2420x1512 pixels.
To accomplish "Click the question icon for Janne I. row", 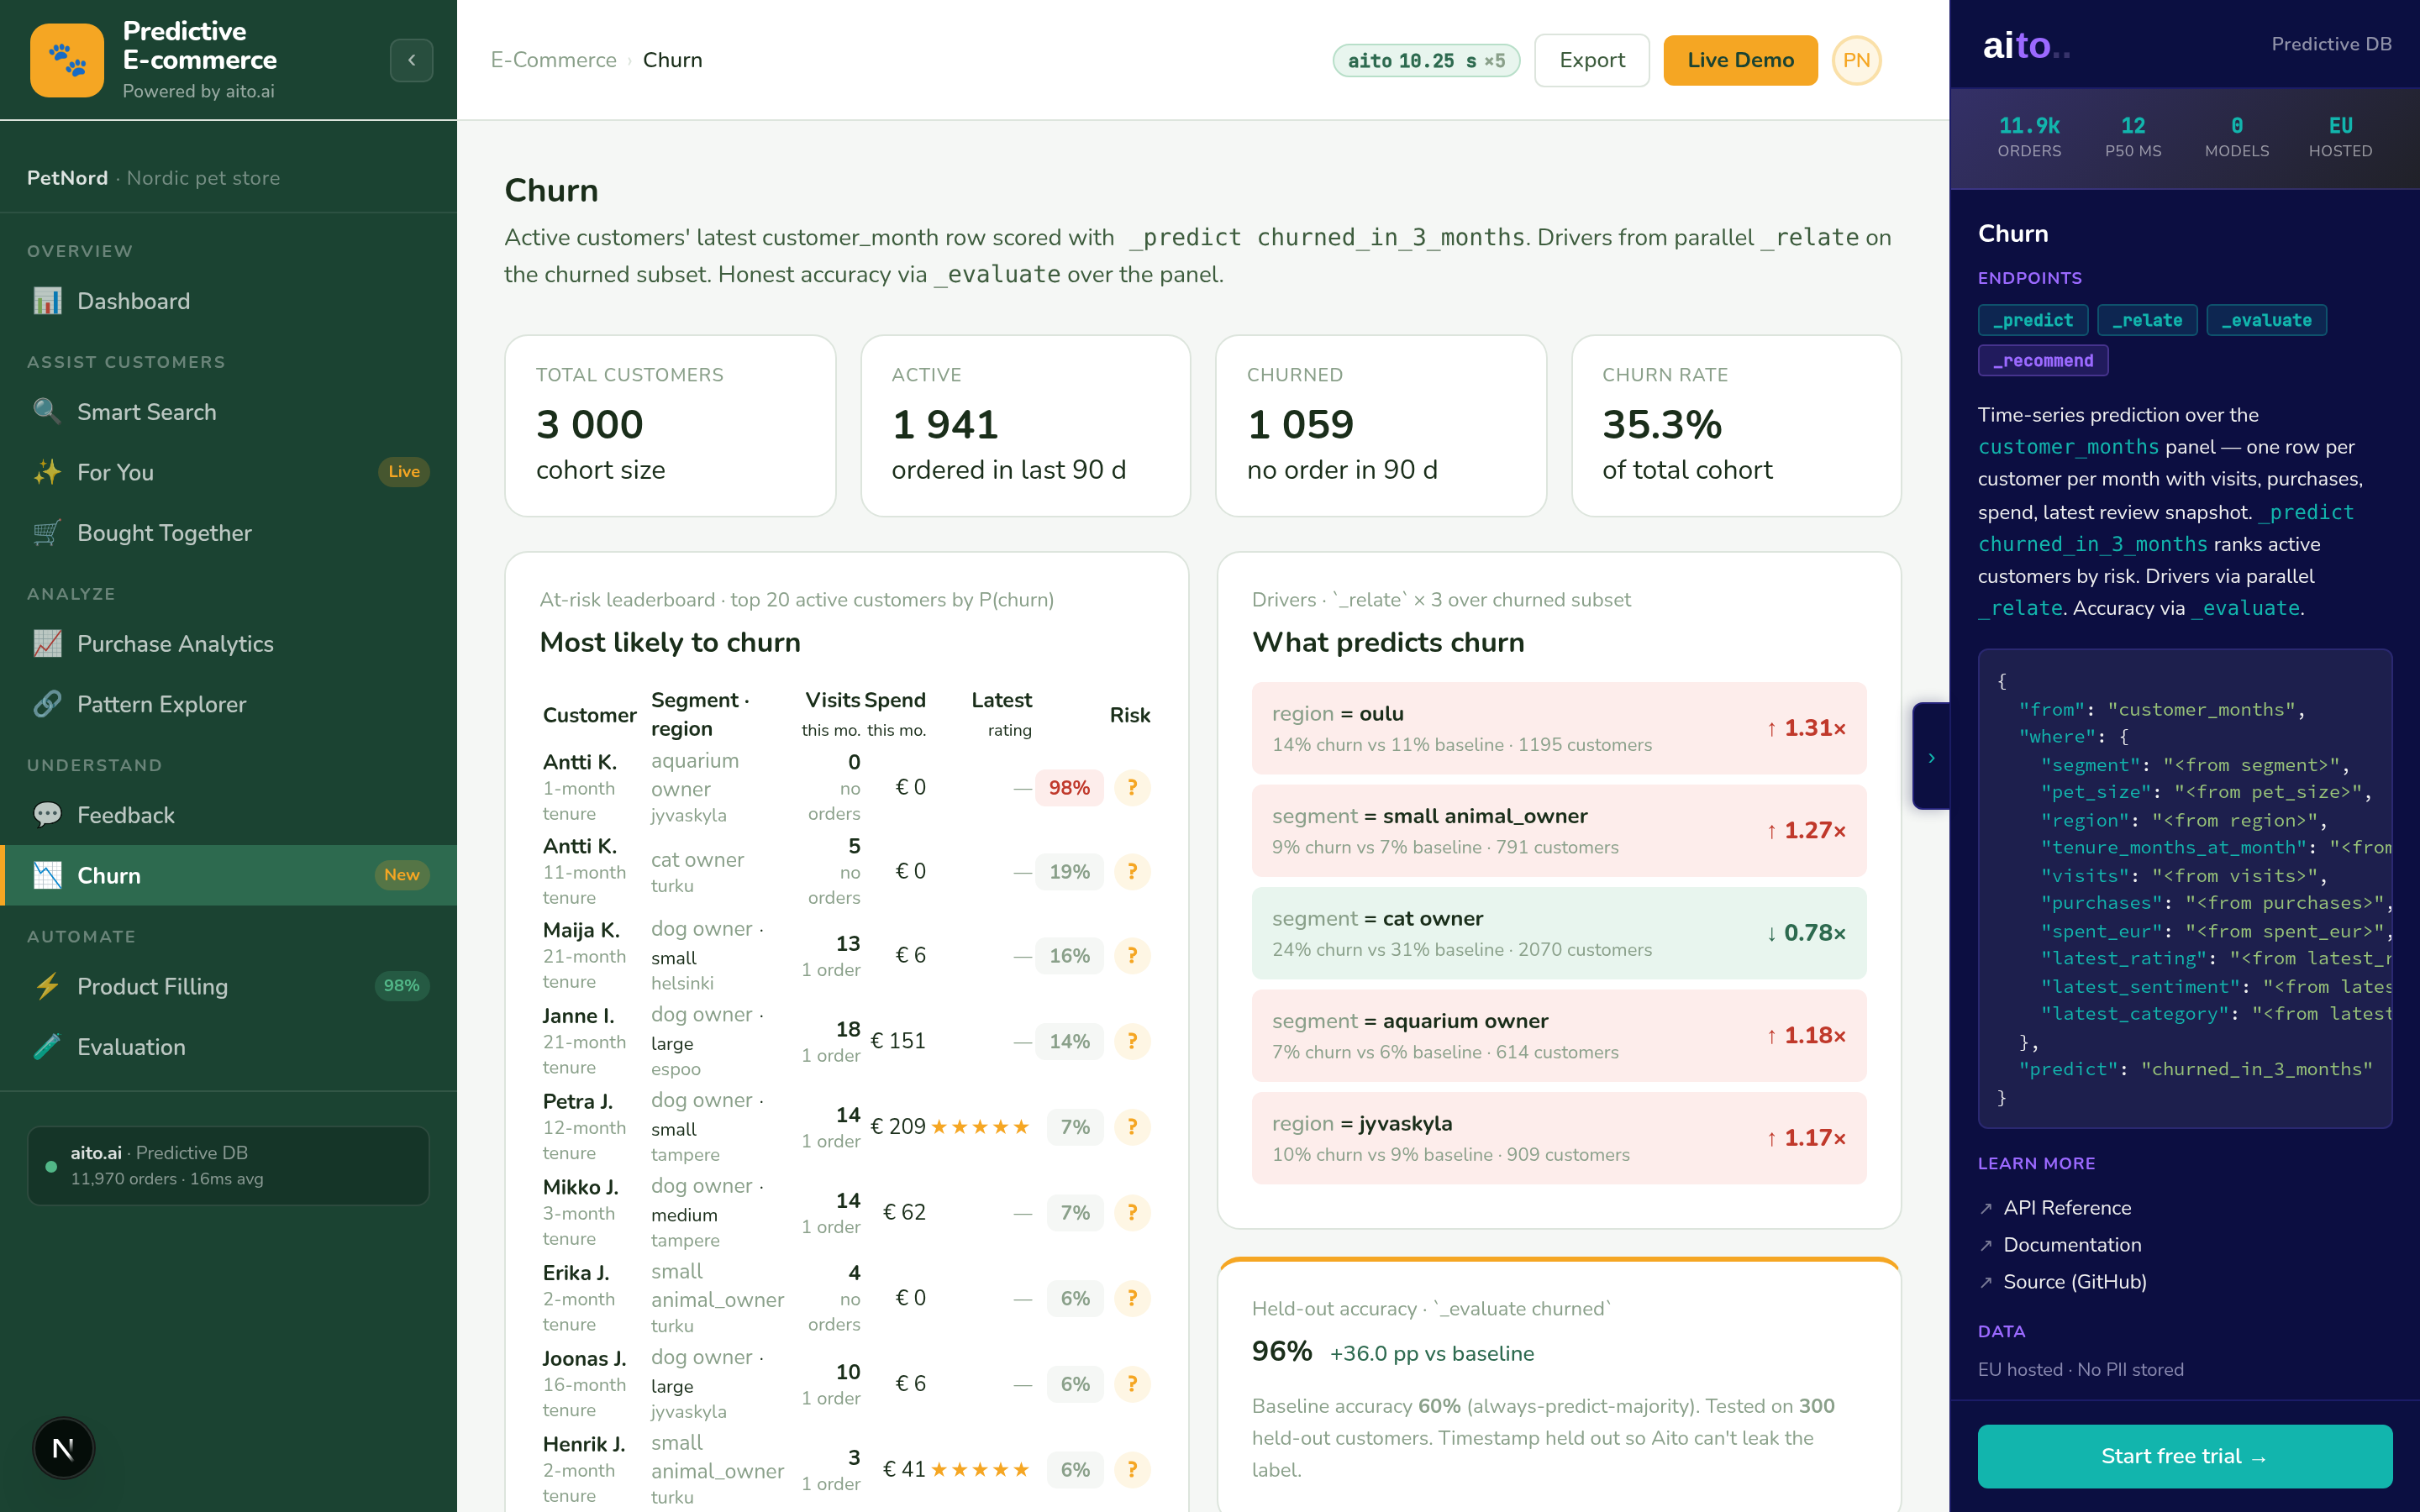I will click(x=1132, y=1041).
